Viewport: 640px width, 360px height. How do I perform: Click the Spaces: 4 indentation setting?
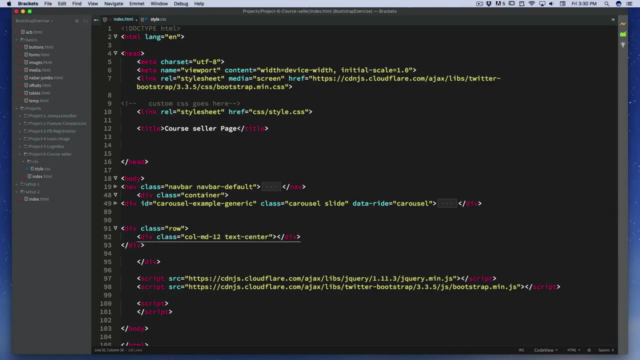606,350
